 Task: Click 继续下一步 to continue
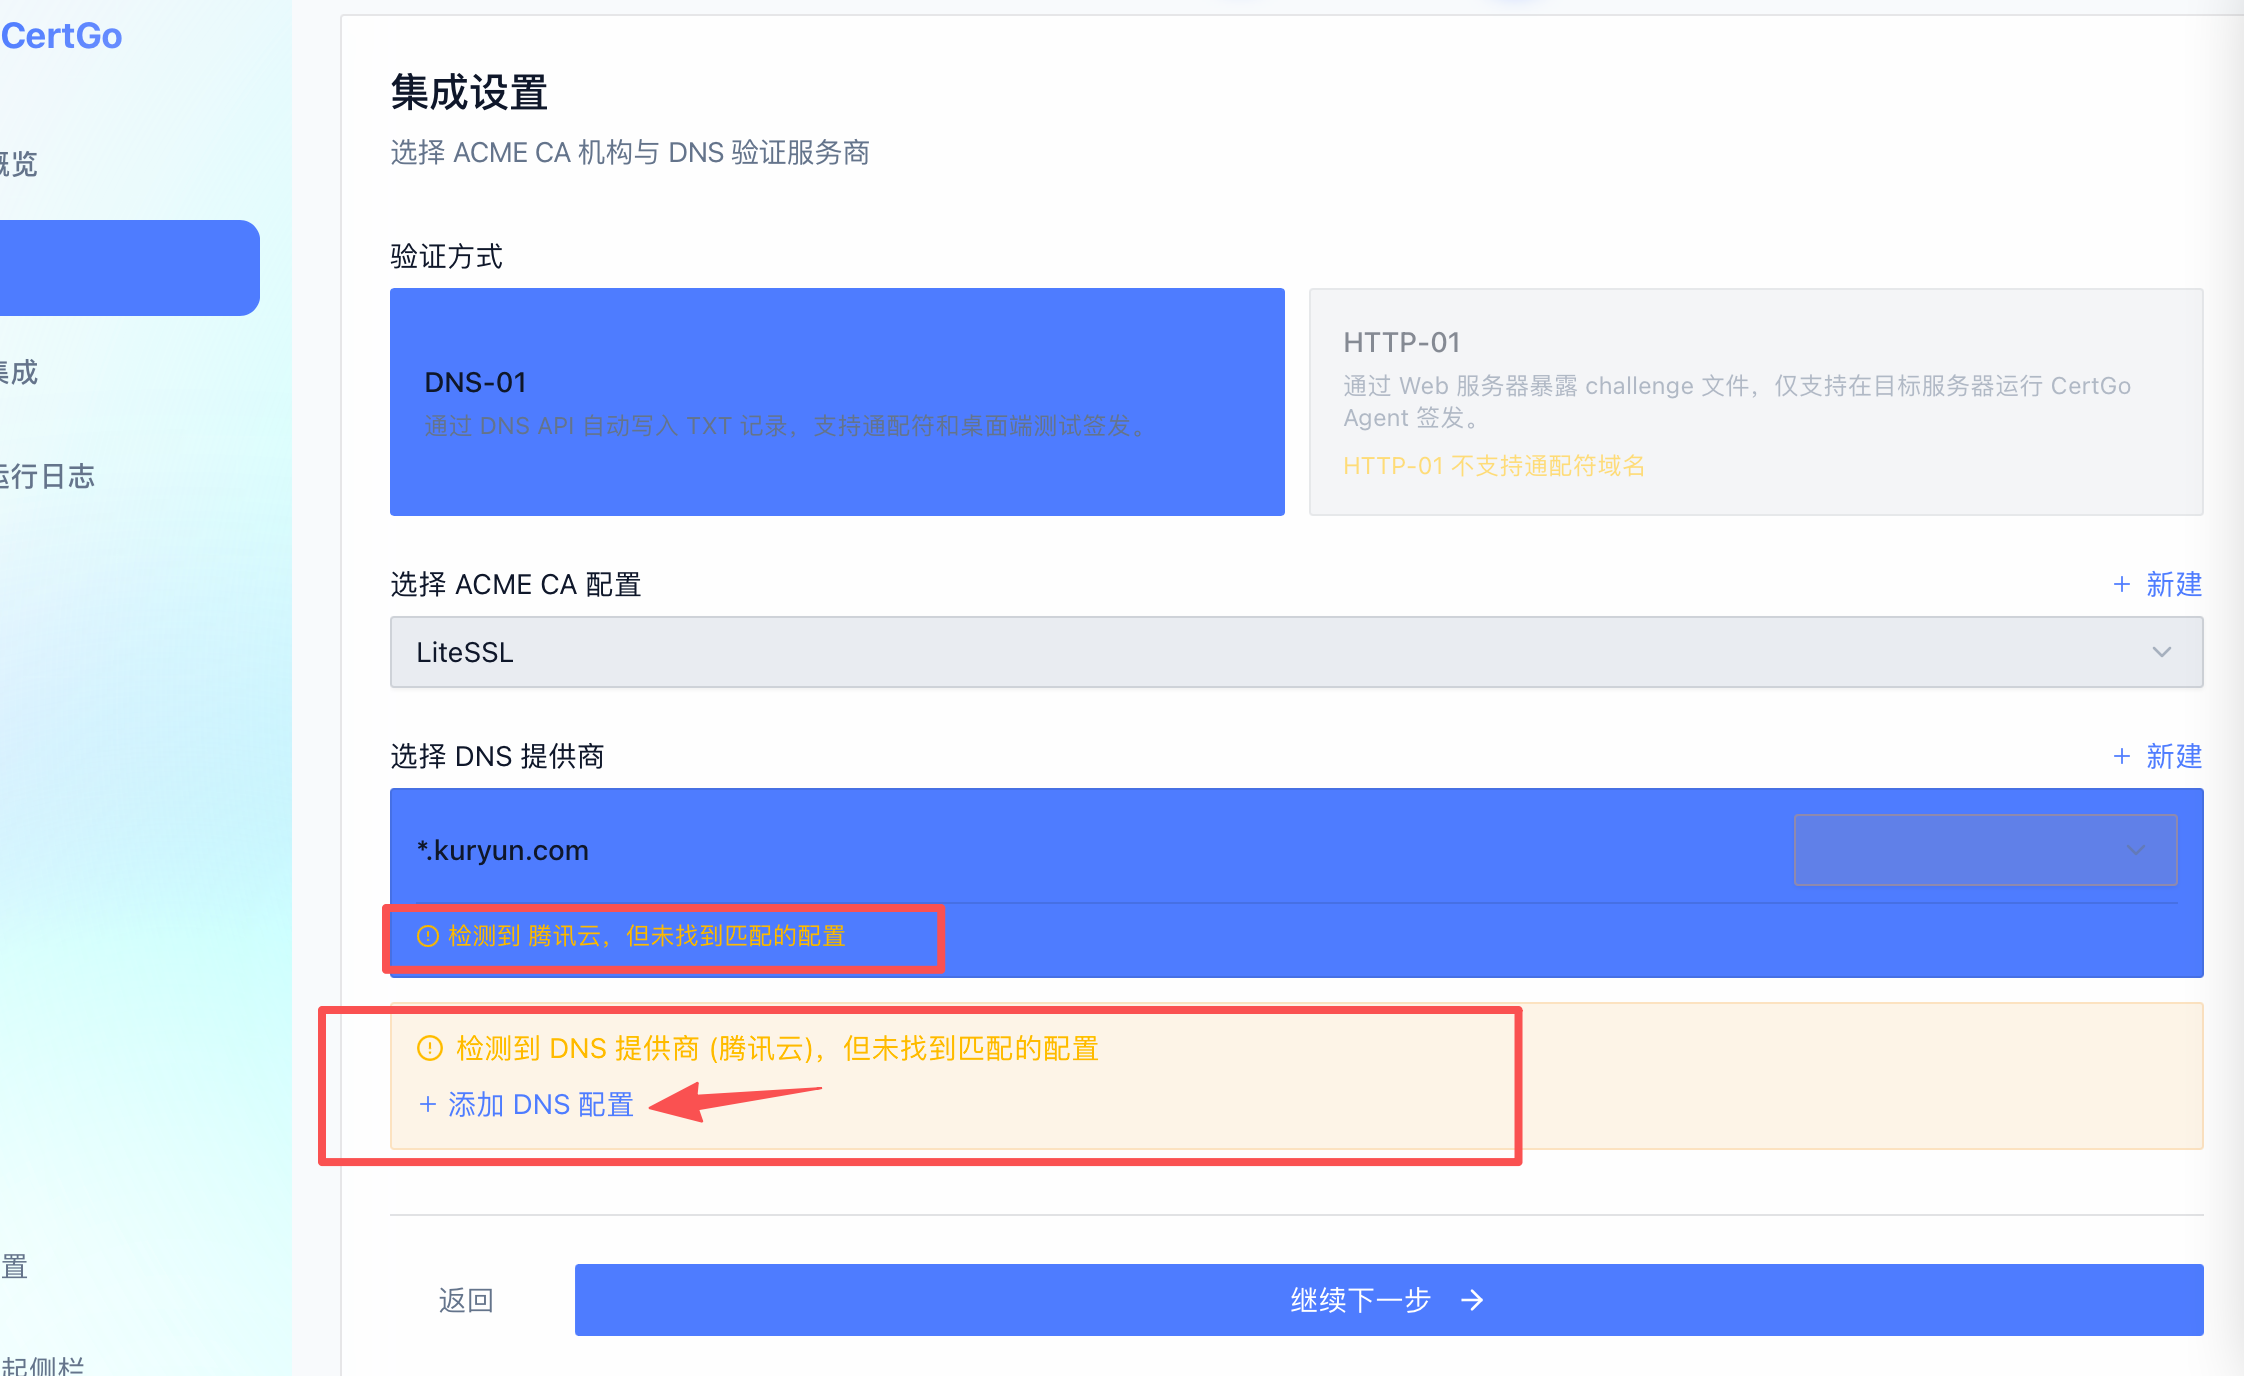pos(1389,1300)
